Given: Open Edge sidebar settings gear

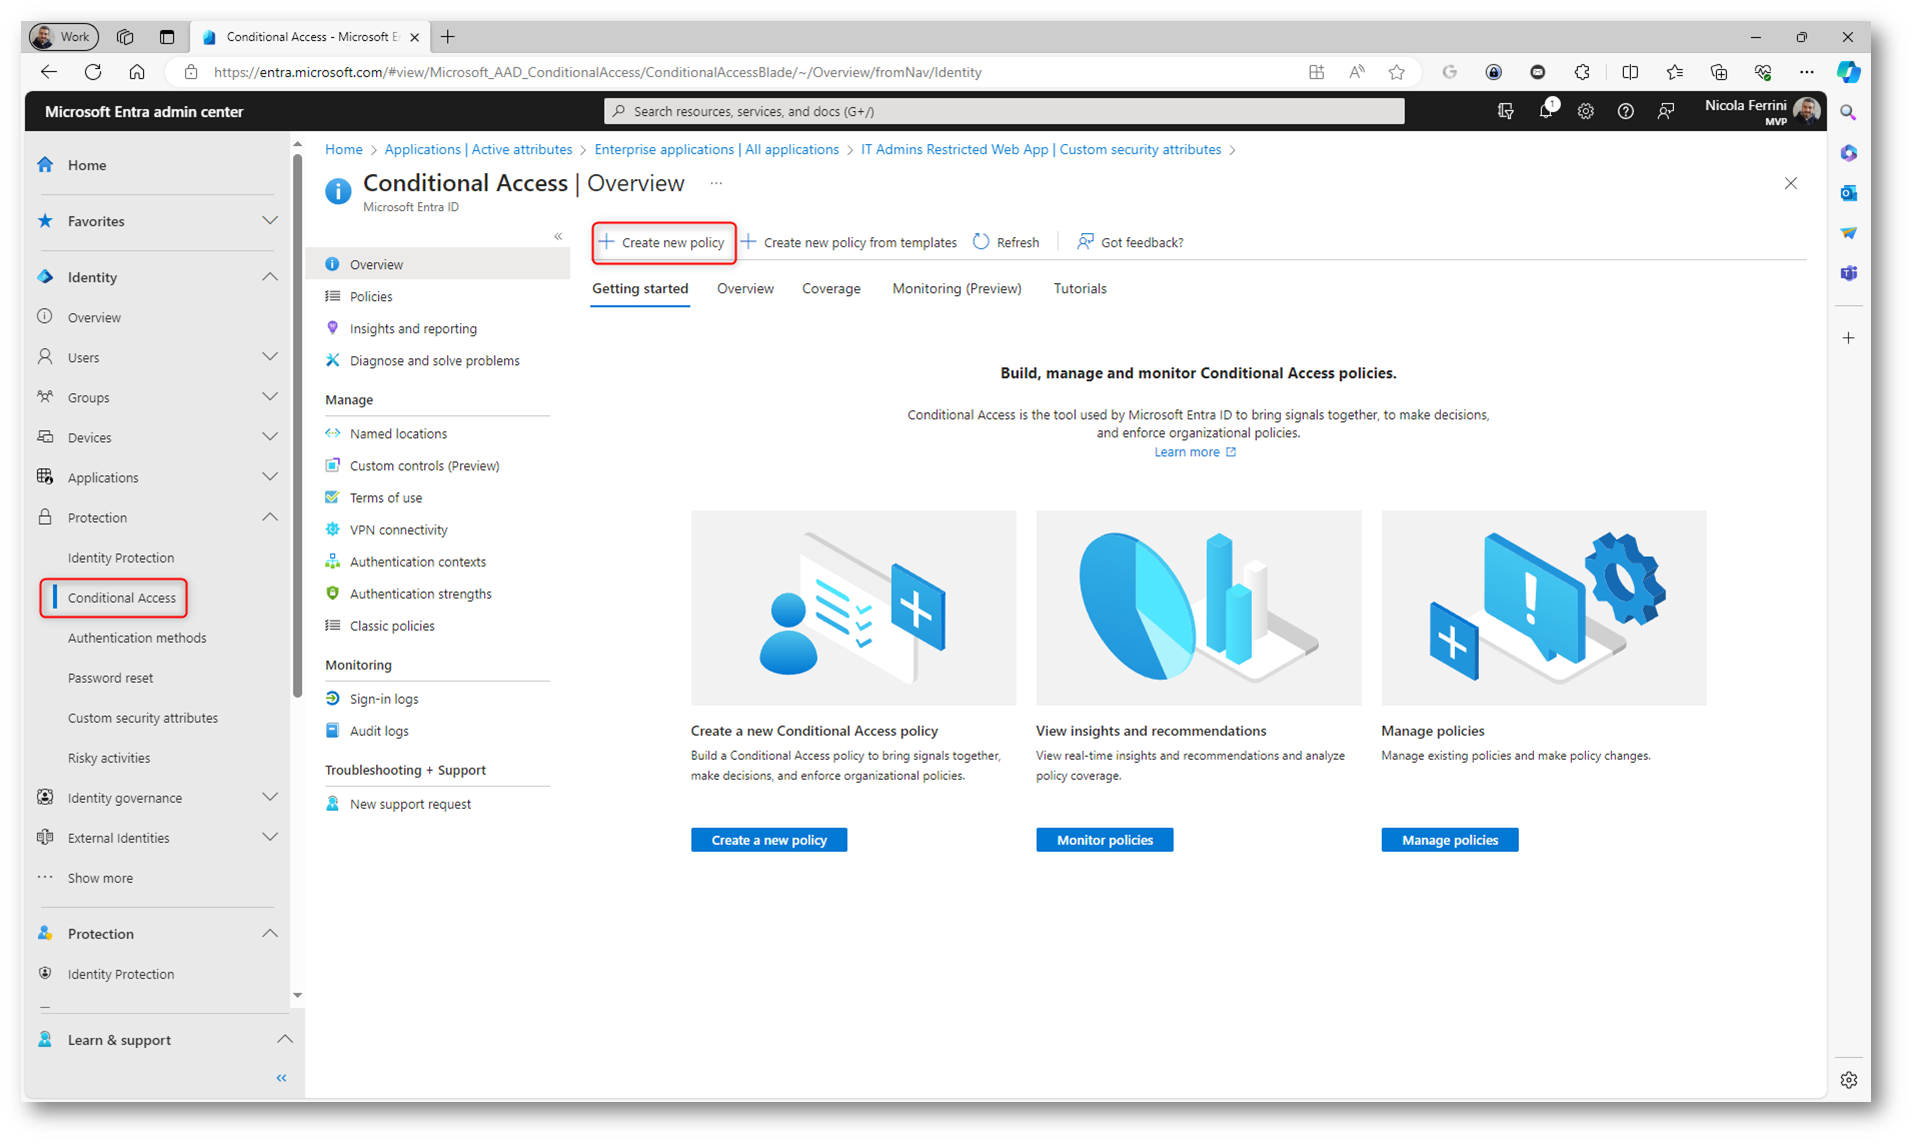Looking at the screenshot, I should click(x=1849, y=1080).
